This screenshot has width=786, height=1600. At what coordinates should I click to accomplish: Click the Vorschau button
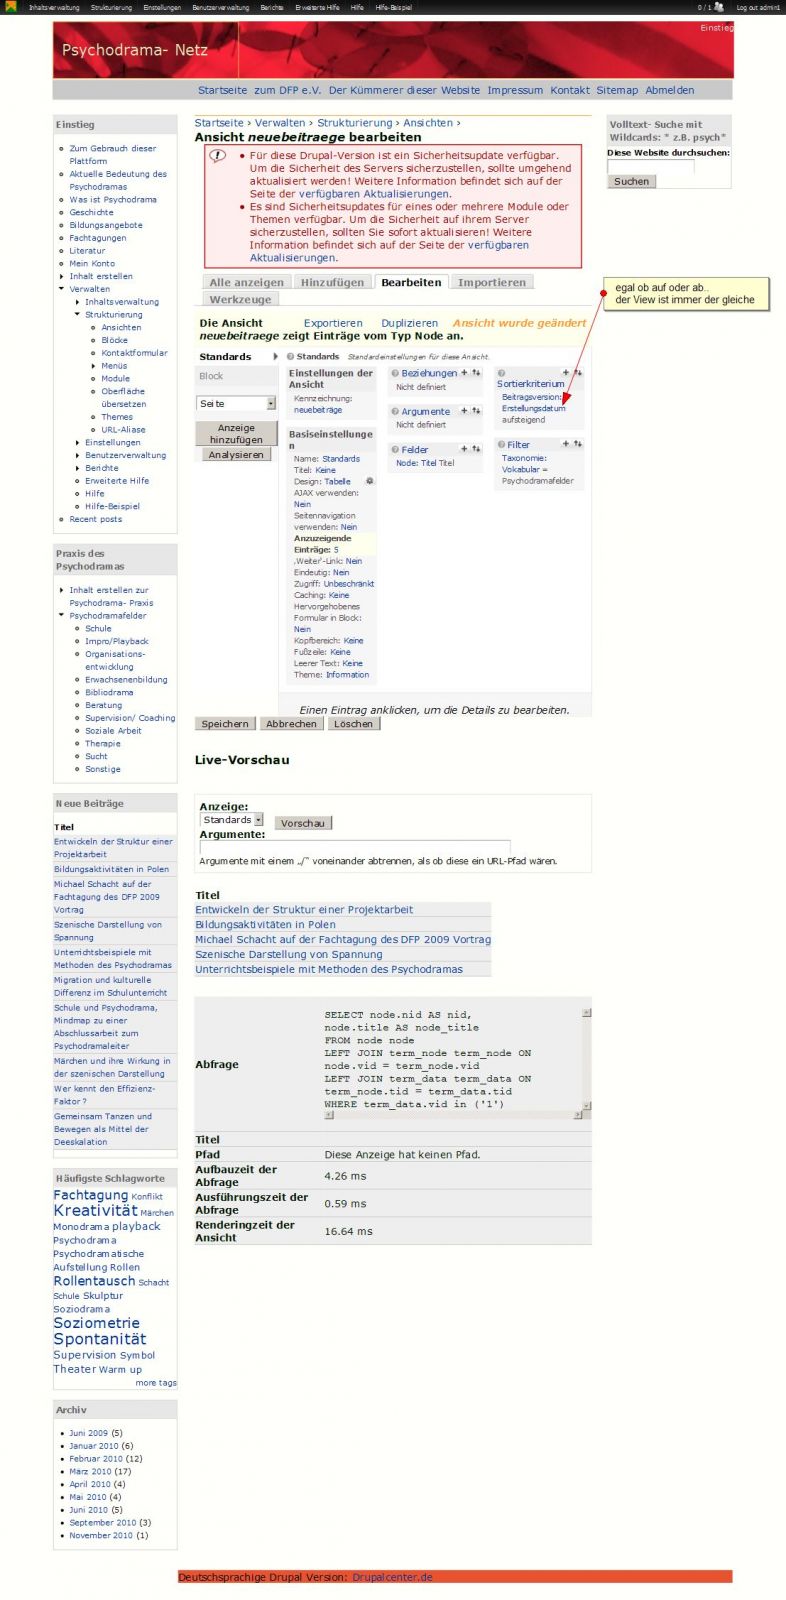point(302,823)
